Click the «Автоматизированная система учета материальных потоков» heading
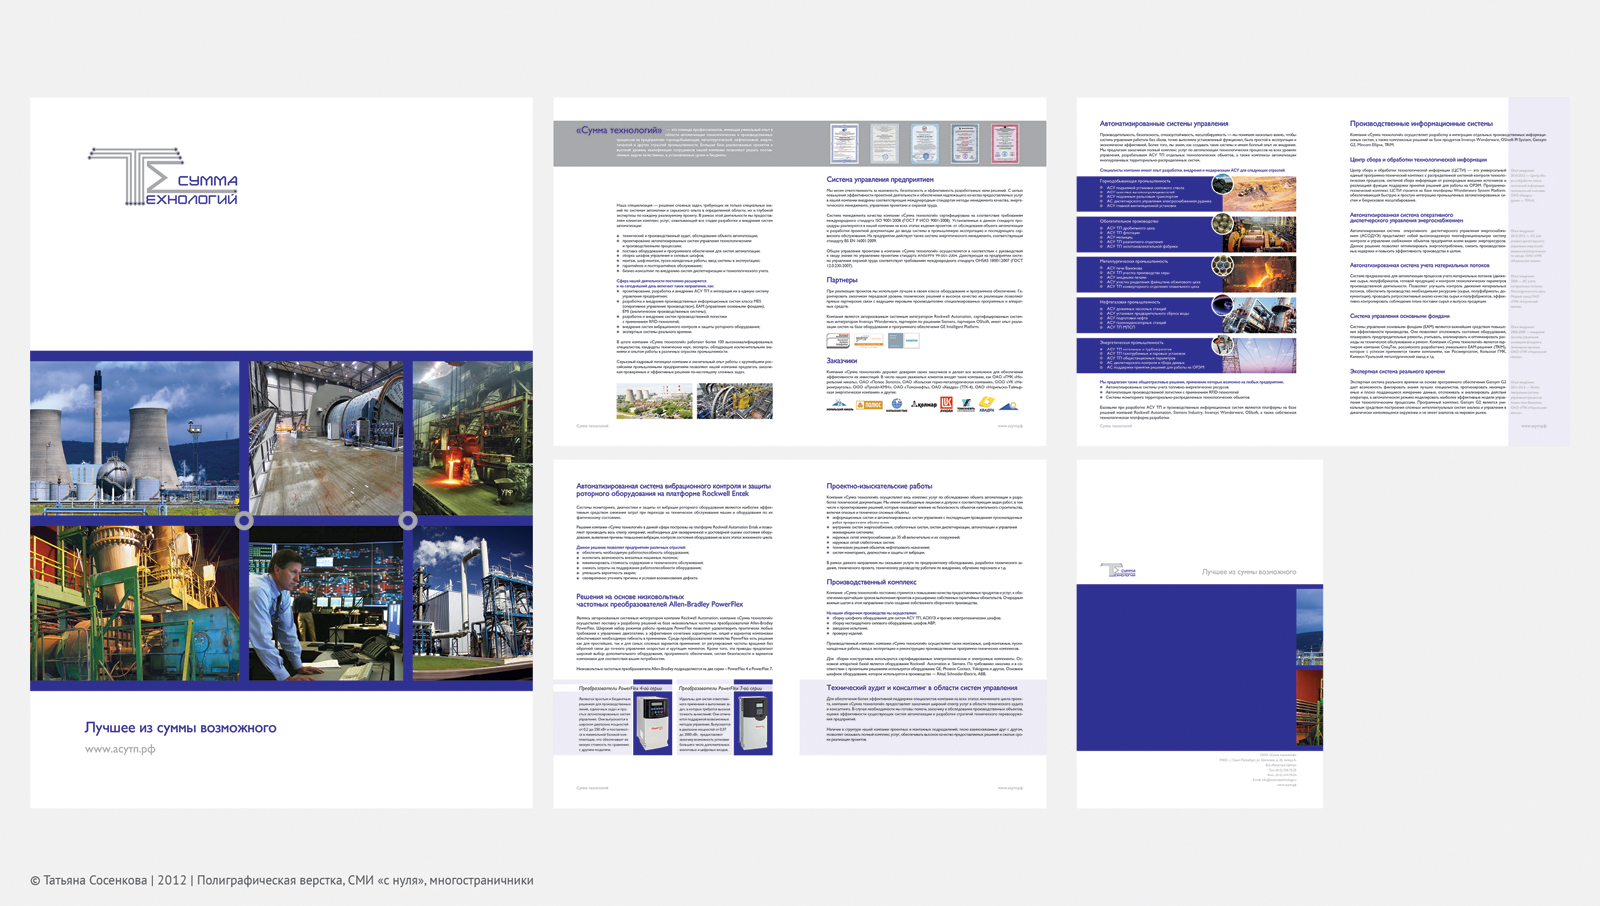The height and width of the screenshot is (906, 1600). point(1420,266)
